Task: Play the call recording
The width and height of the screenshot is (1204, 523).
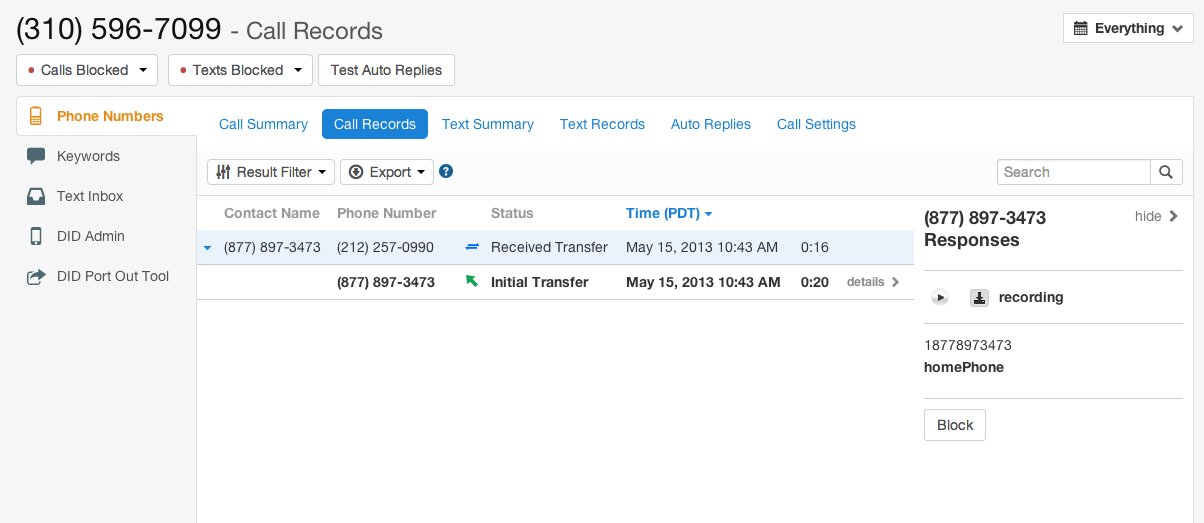Action: (940, 297)
